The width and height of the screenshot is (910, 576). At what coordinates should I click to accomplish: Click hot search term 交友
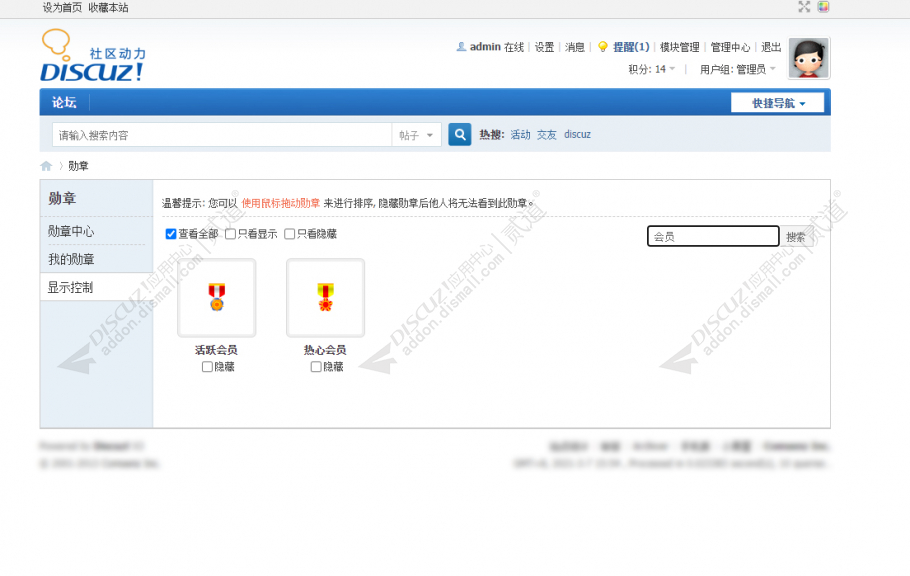(x=547, y=135)
